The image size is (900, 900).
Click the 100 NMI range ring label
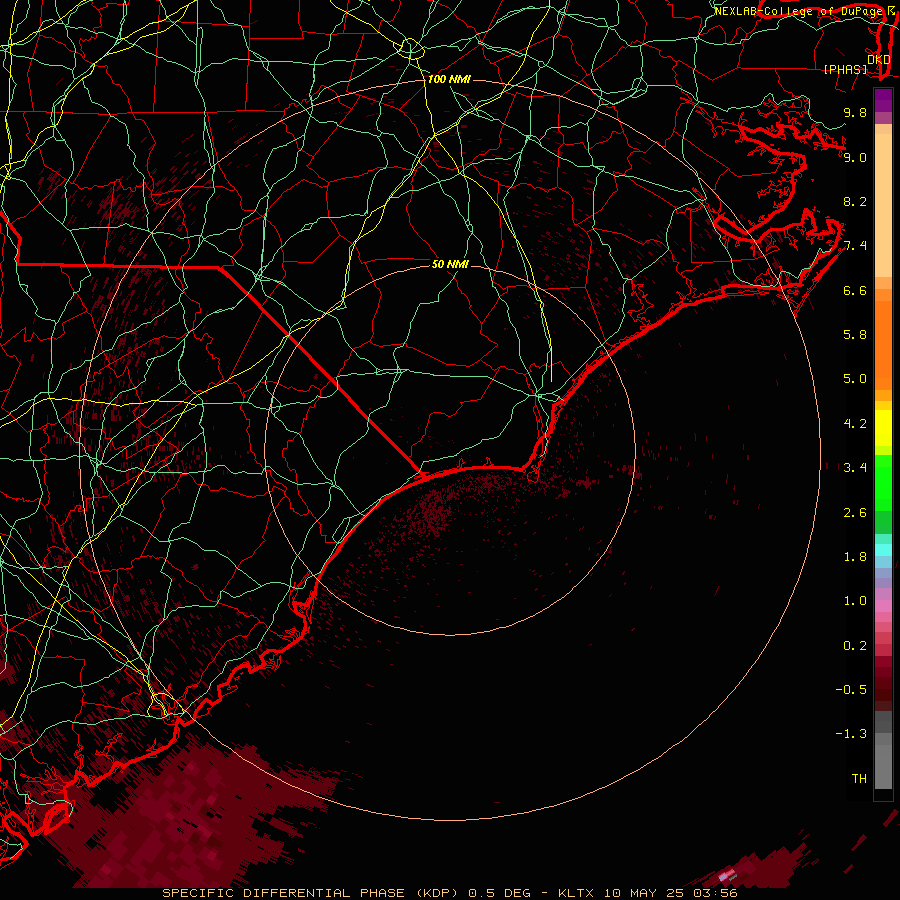[x=449, y=79]
